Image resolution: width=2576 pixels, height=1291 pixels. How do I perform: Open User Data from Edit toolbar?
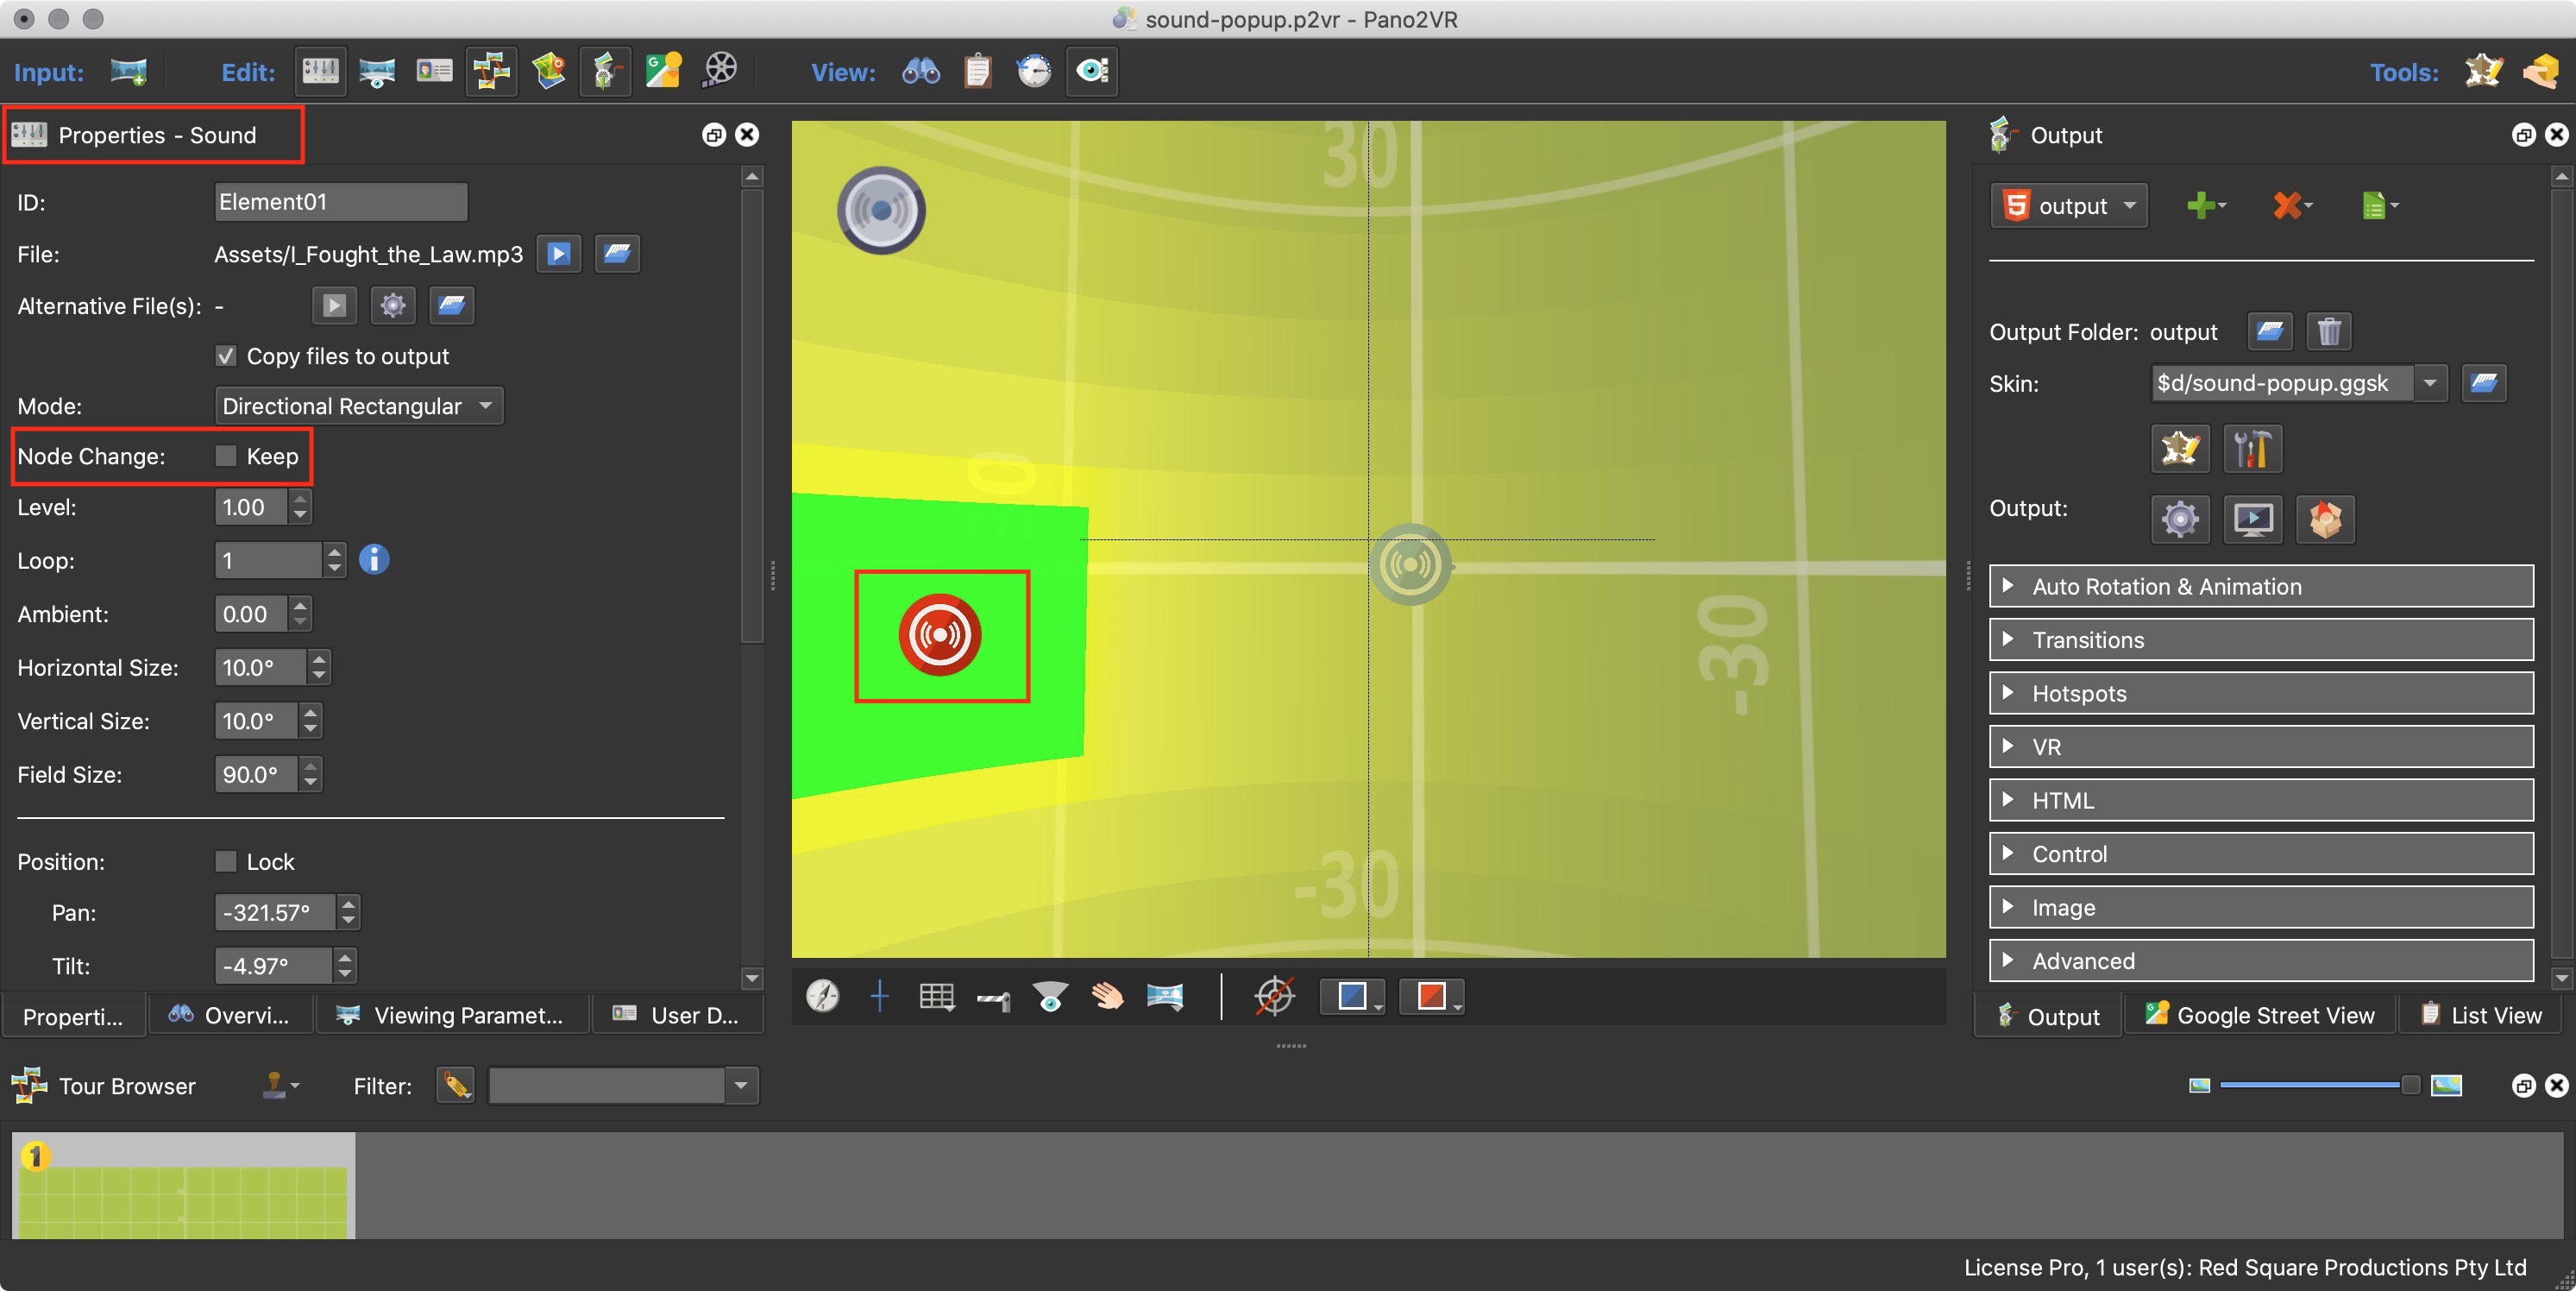pyautogui.click(x=434, y=71)
